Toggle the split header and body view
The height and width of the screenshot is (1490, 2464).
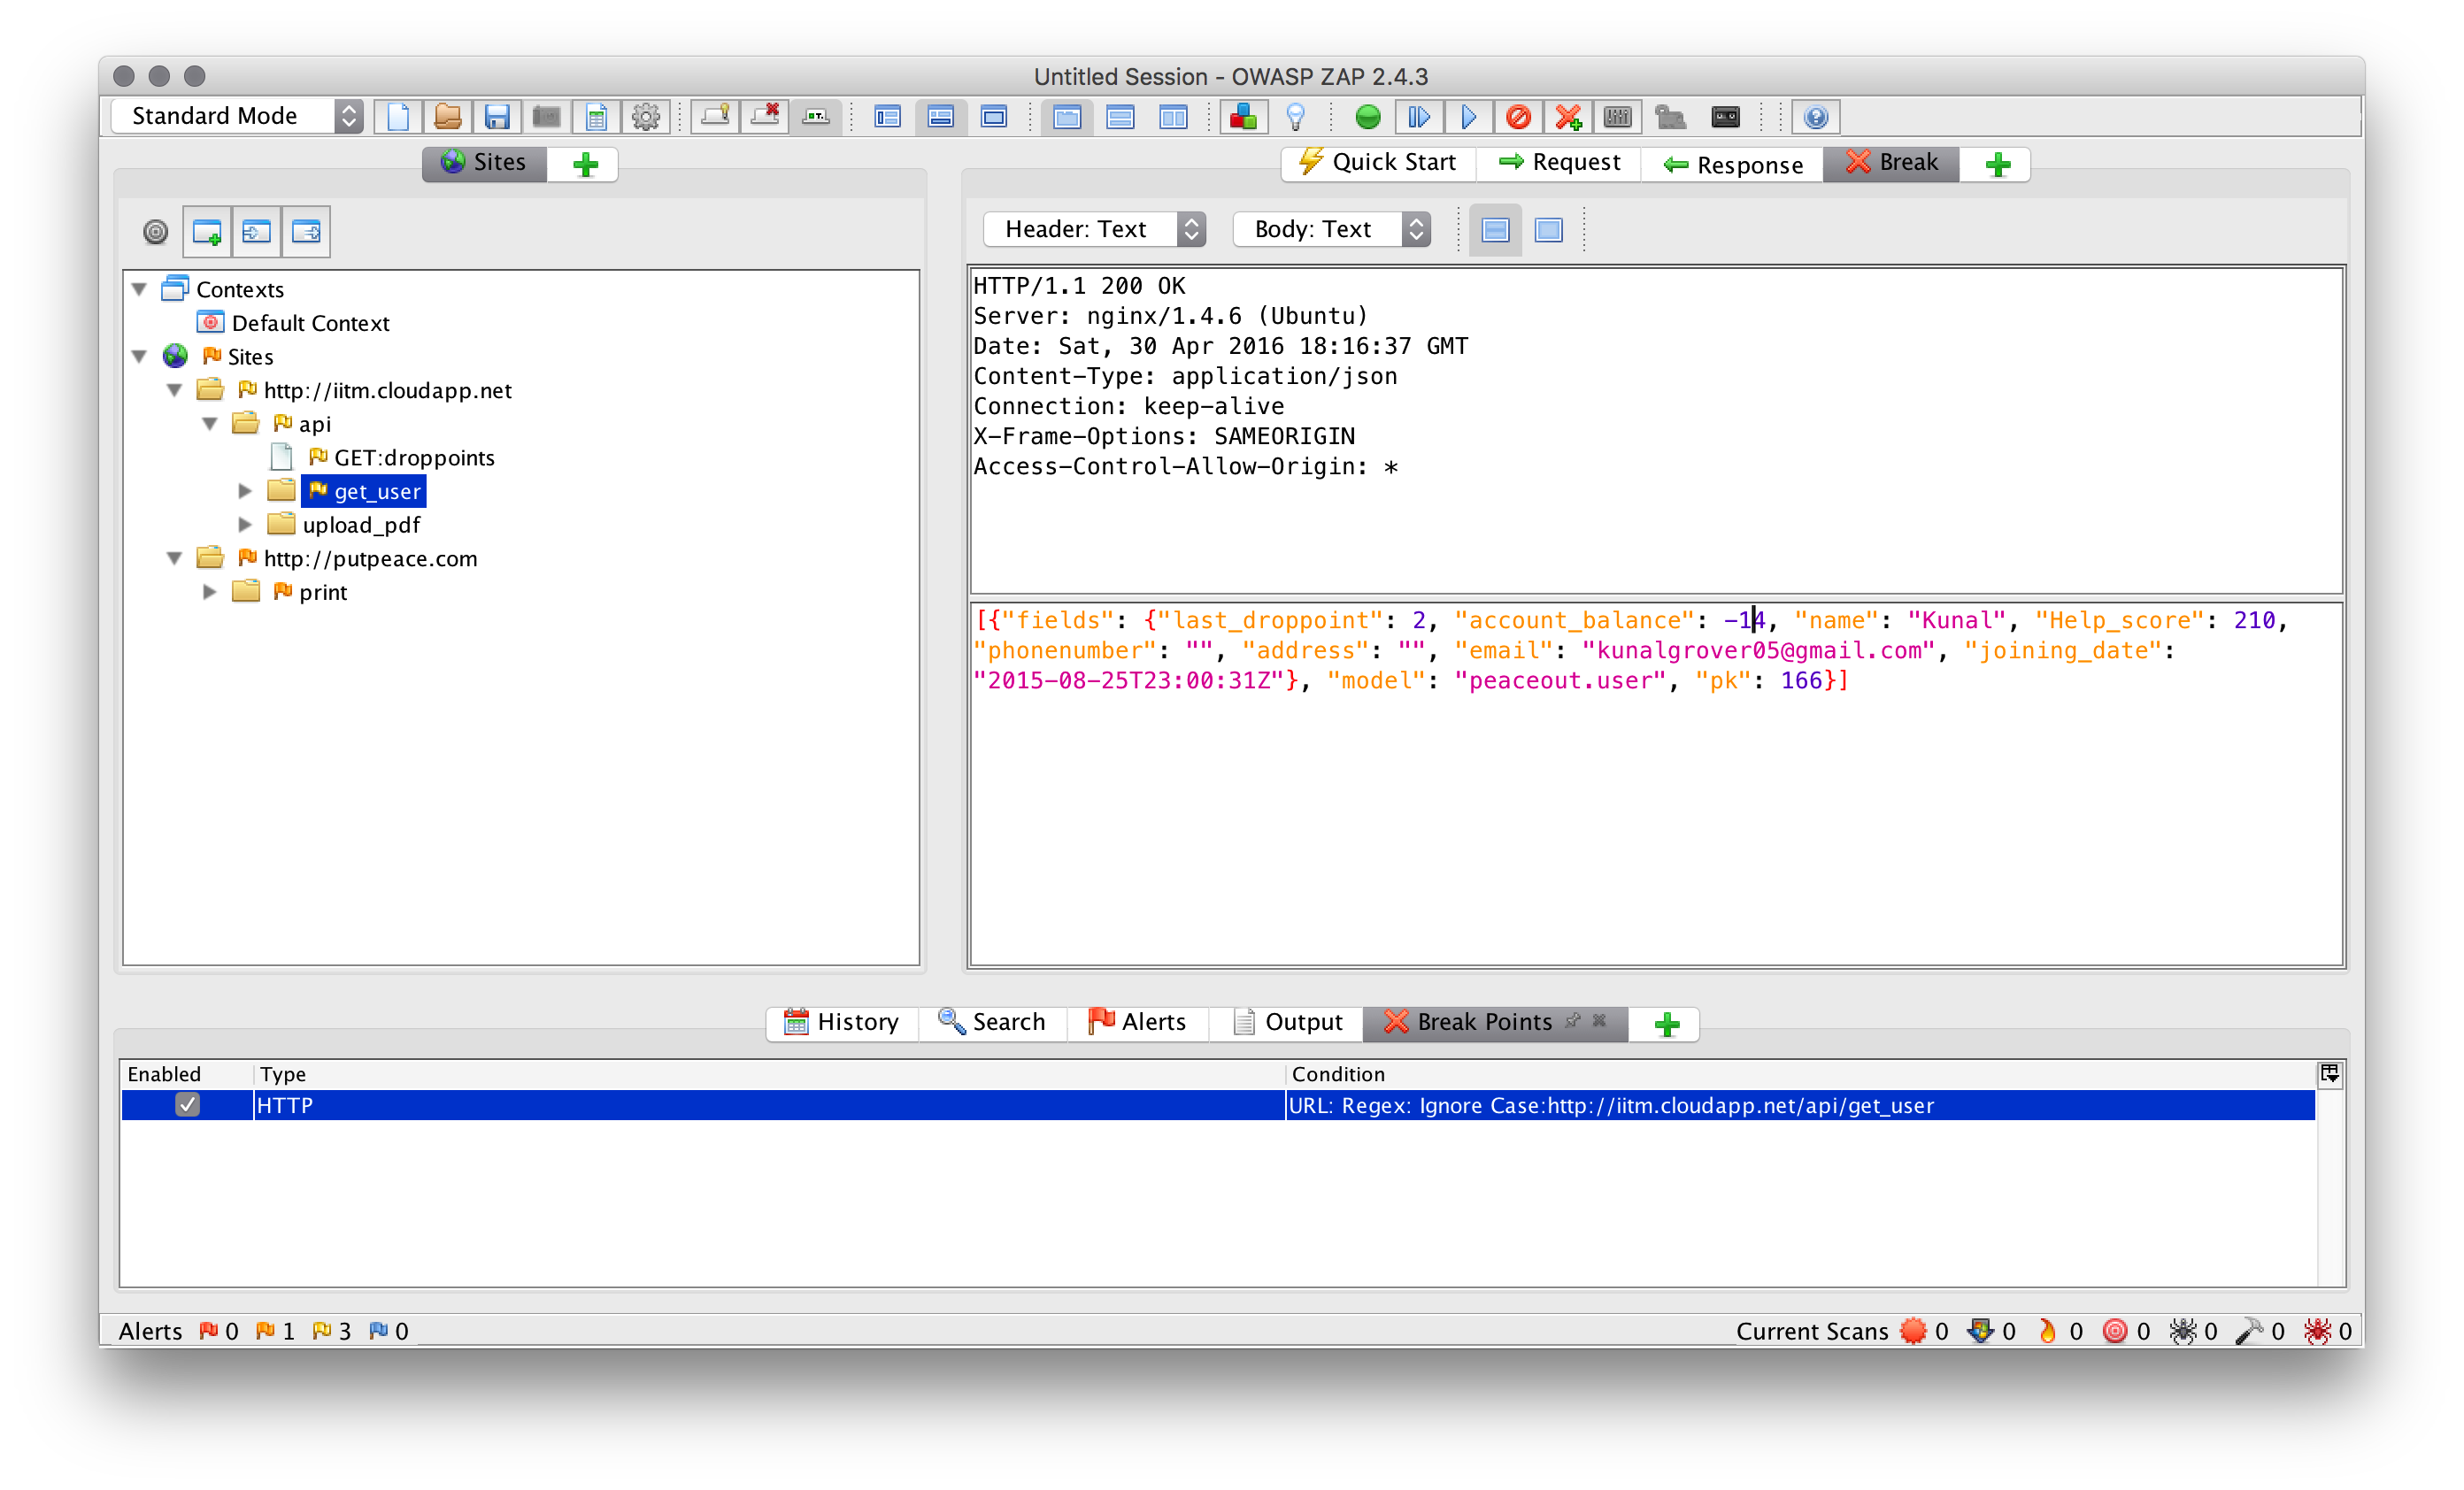click(x=1495, y=230)
